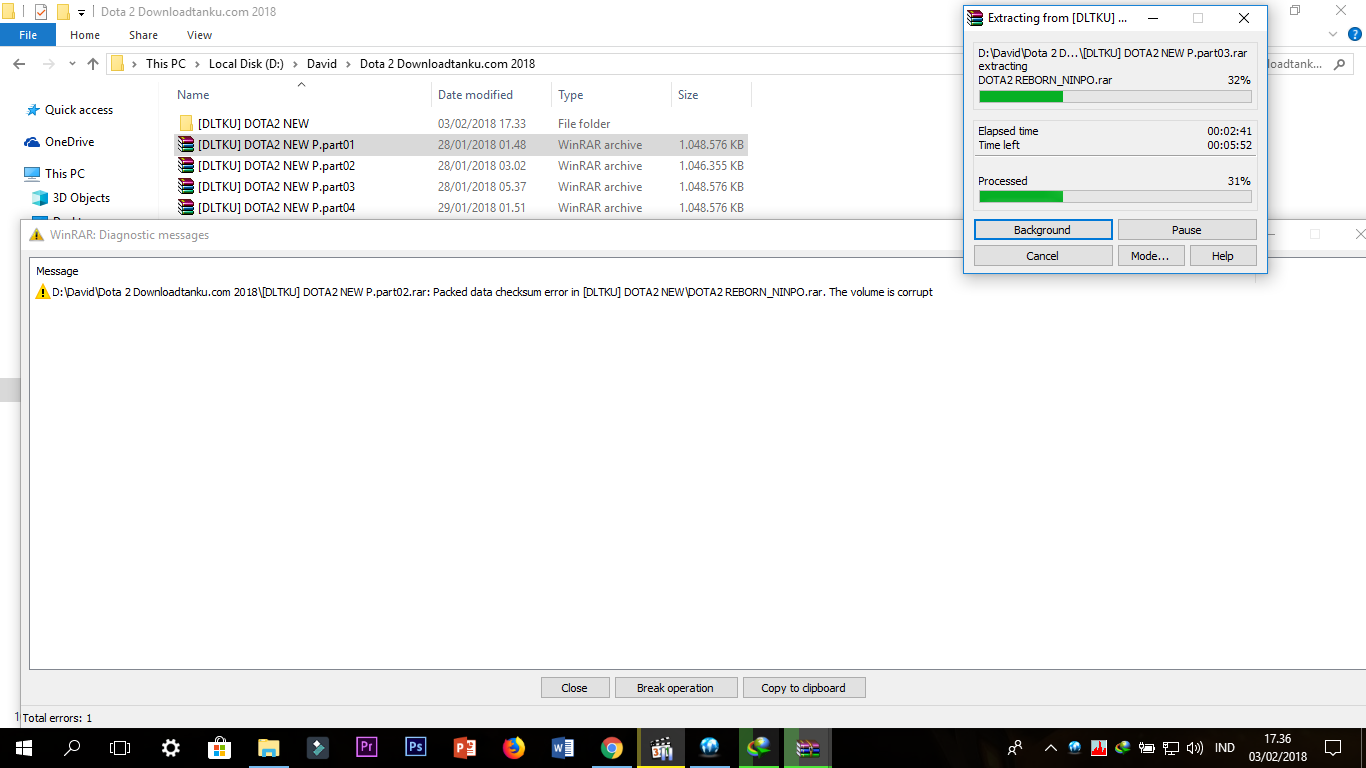This screenshot has width=1366, height=768.
Task: Click the Mode... button
Action: (1150, 256)
